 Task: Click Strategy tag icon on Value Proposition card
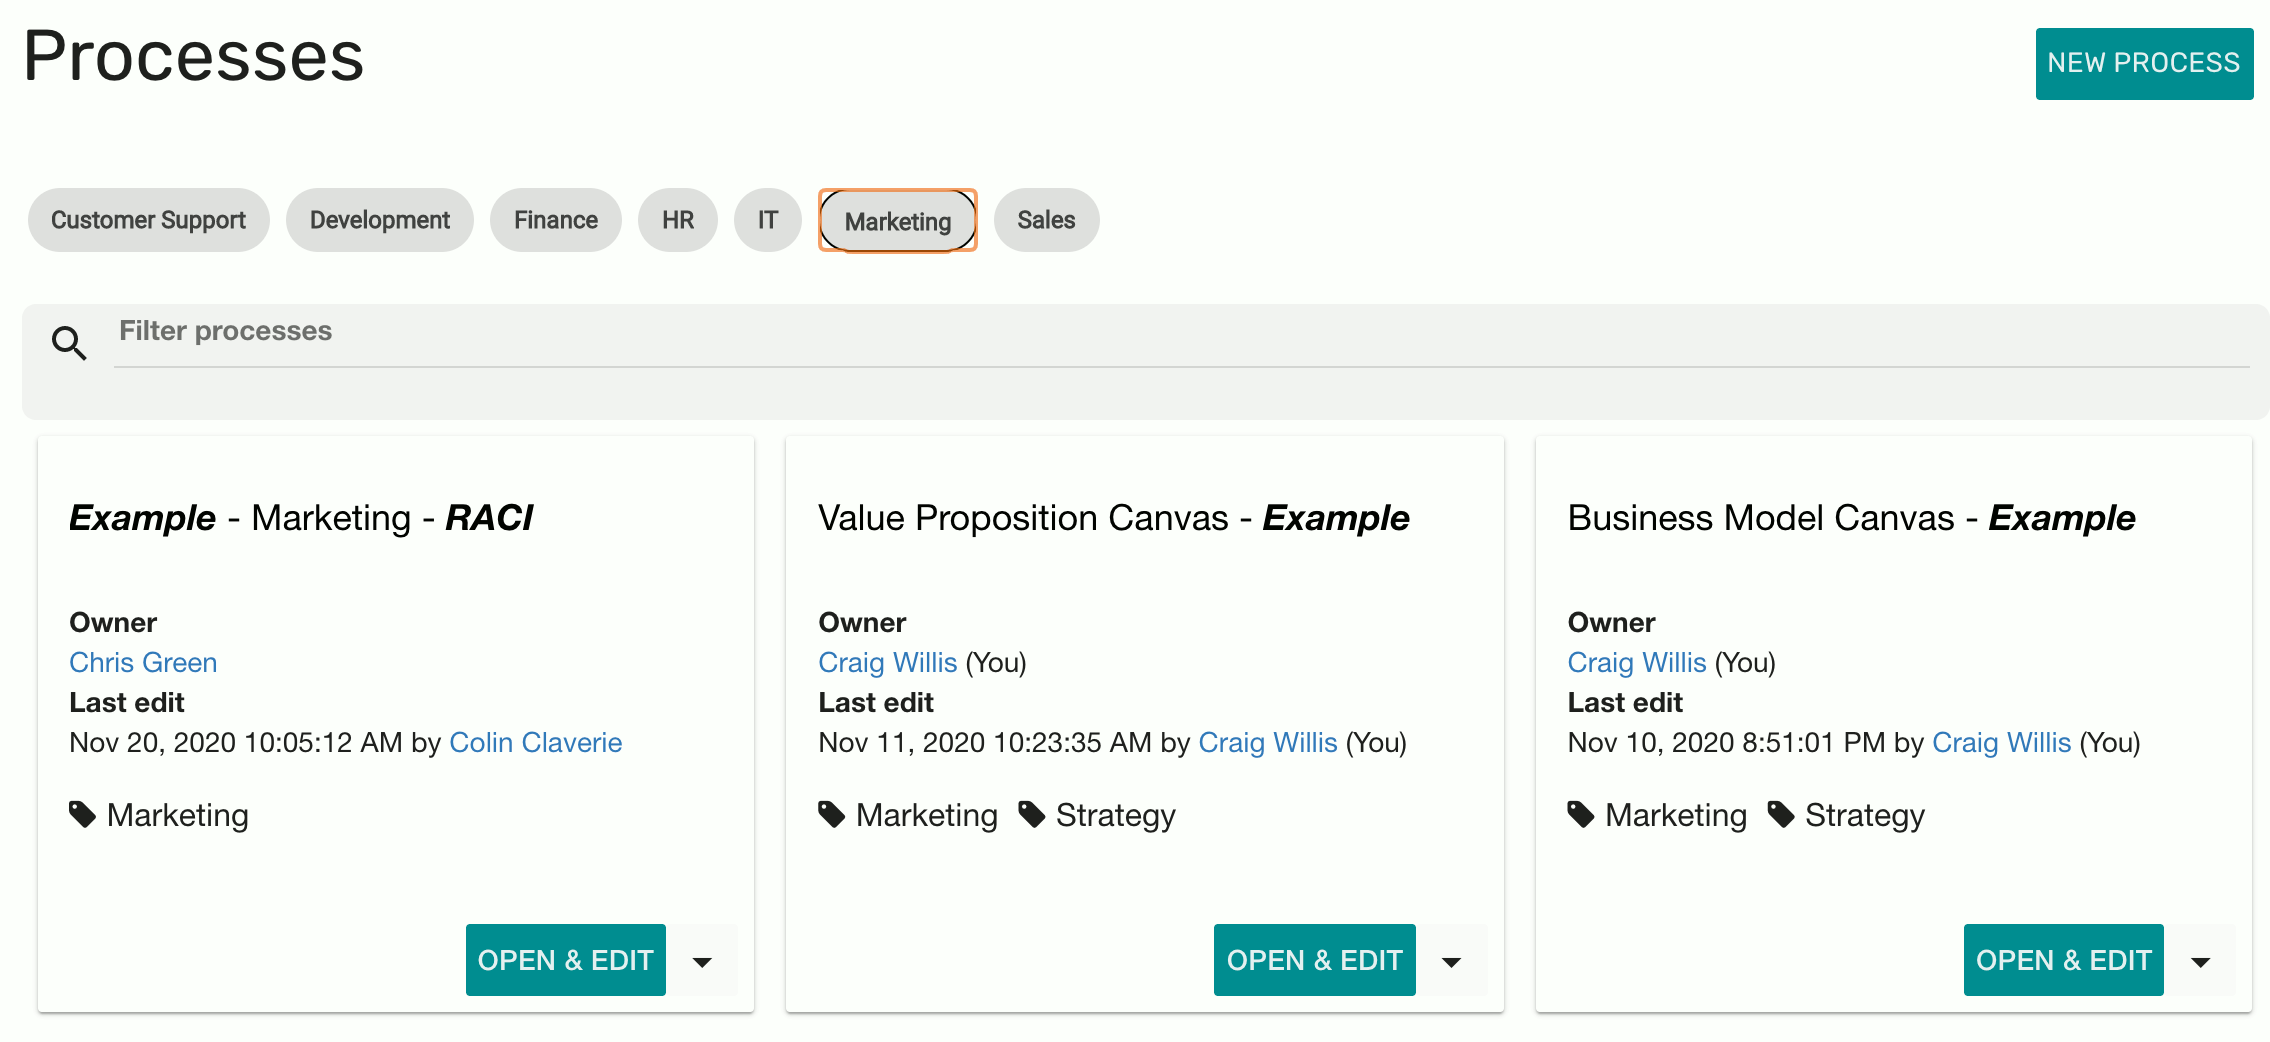coord(1031,814)
